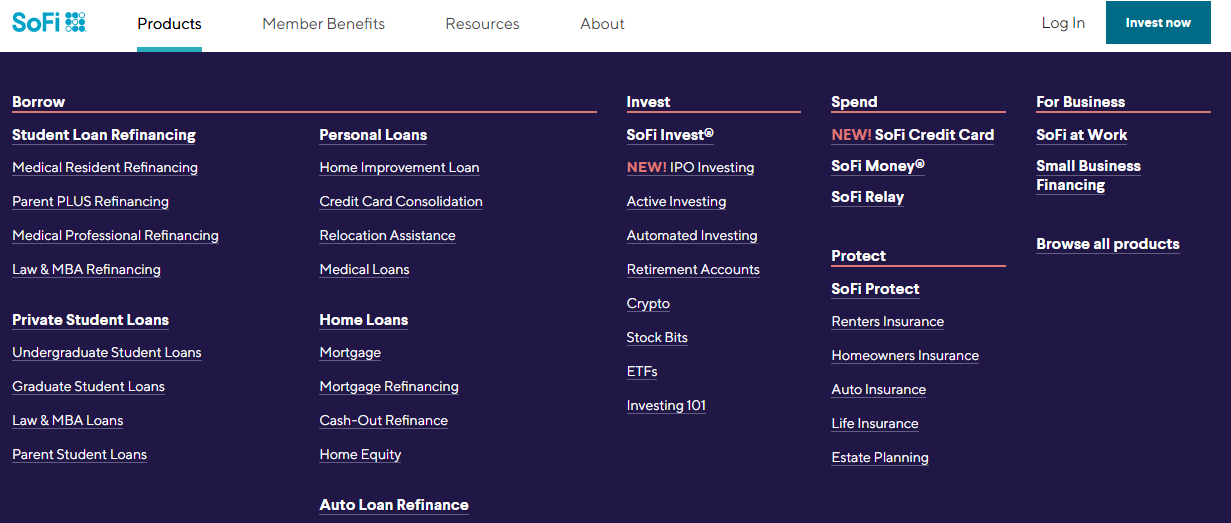
Task: Open NEW! IPO Investing
Action: 690,168
